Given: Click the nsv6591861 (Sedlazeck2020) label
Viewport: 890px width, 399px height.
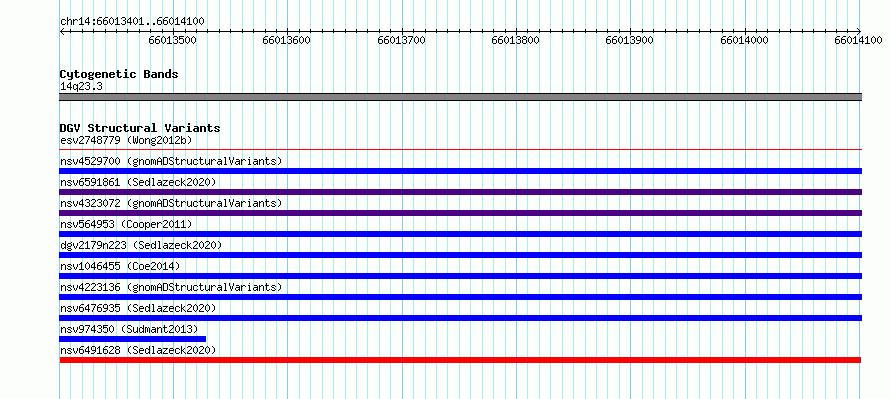Looking at the screenshot, I should (138, 182).
